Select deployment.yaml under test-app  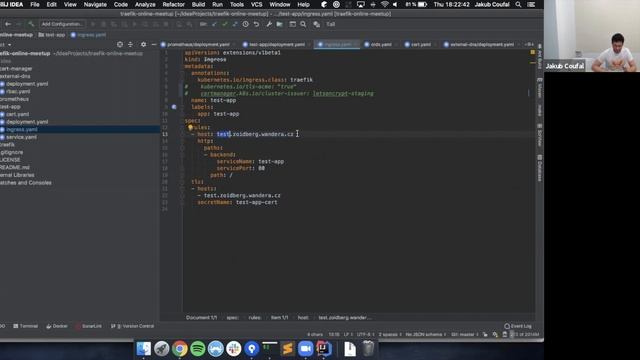[27, 122]
